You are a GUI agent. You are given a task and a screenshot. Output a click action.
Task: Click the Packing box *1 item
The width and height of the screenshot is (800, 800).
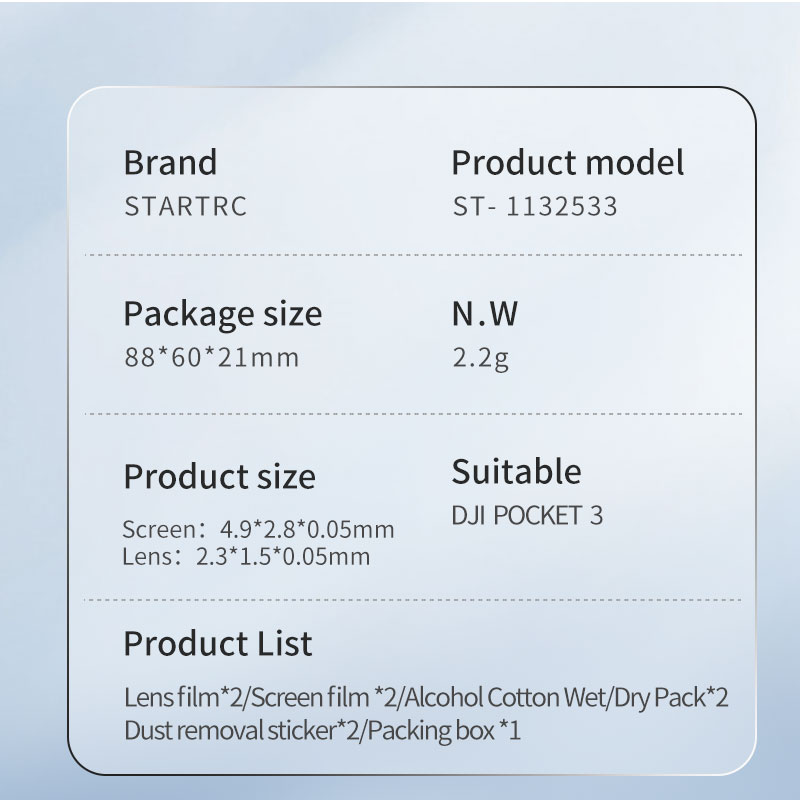pos(445,731)
